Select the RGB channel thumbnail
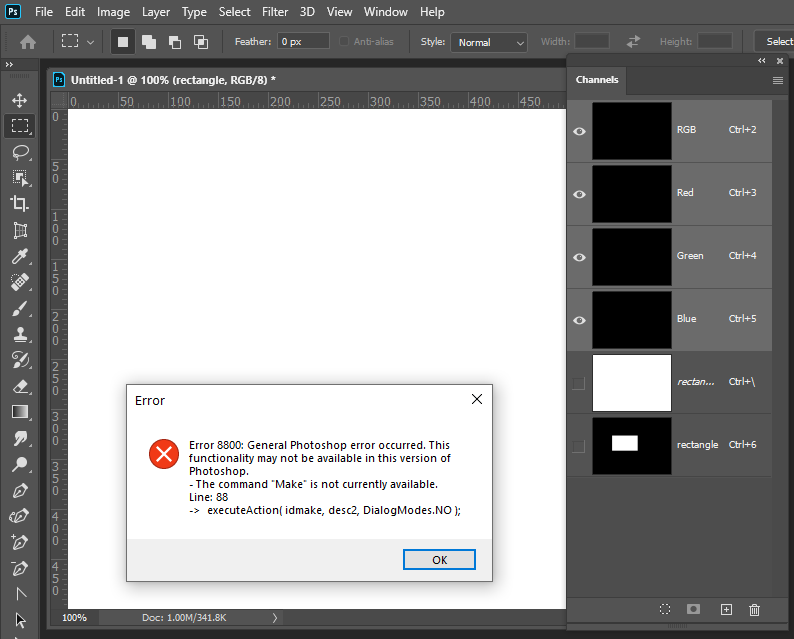The height and width of the screenshot is (639, 794). (x=632, y=131)
